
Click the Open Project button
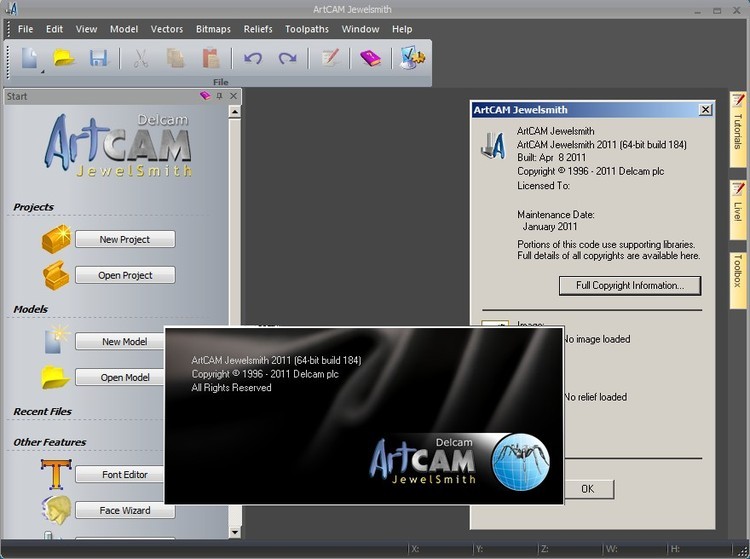(x=125, y=275)
